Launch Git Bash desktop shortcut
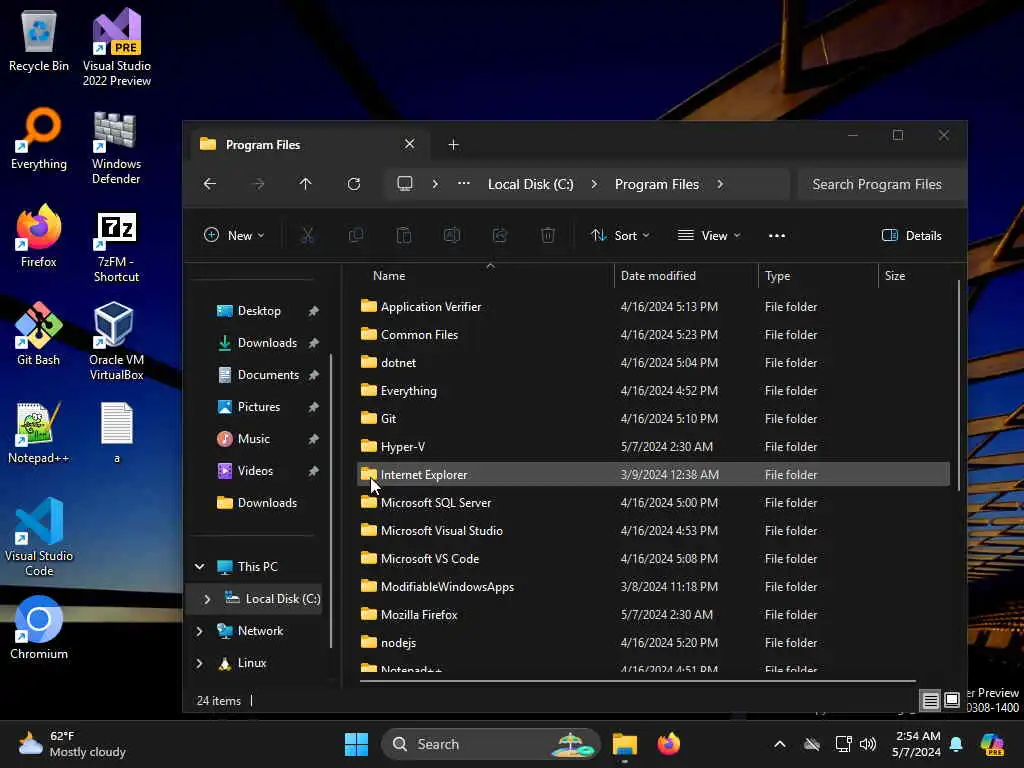The image size is (1024, 768). (39, 334)
